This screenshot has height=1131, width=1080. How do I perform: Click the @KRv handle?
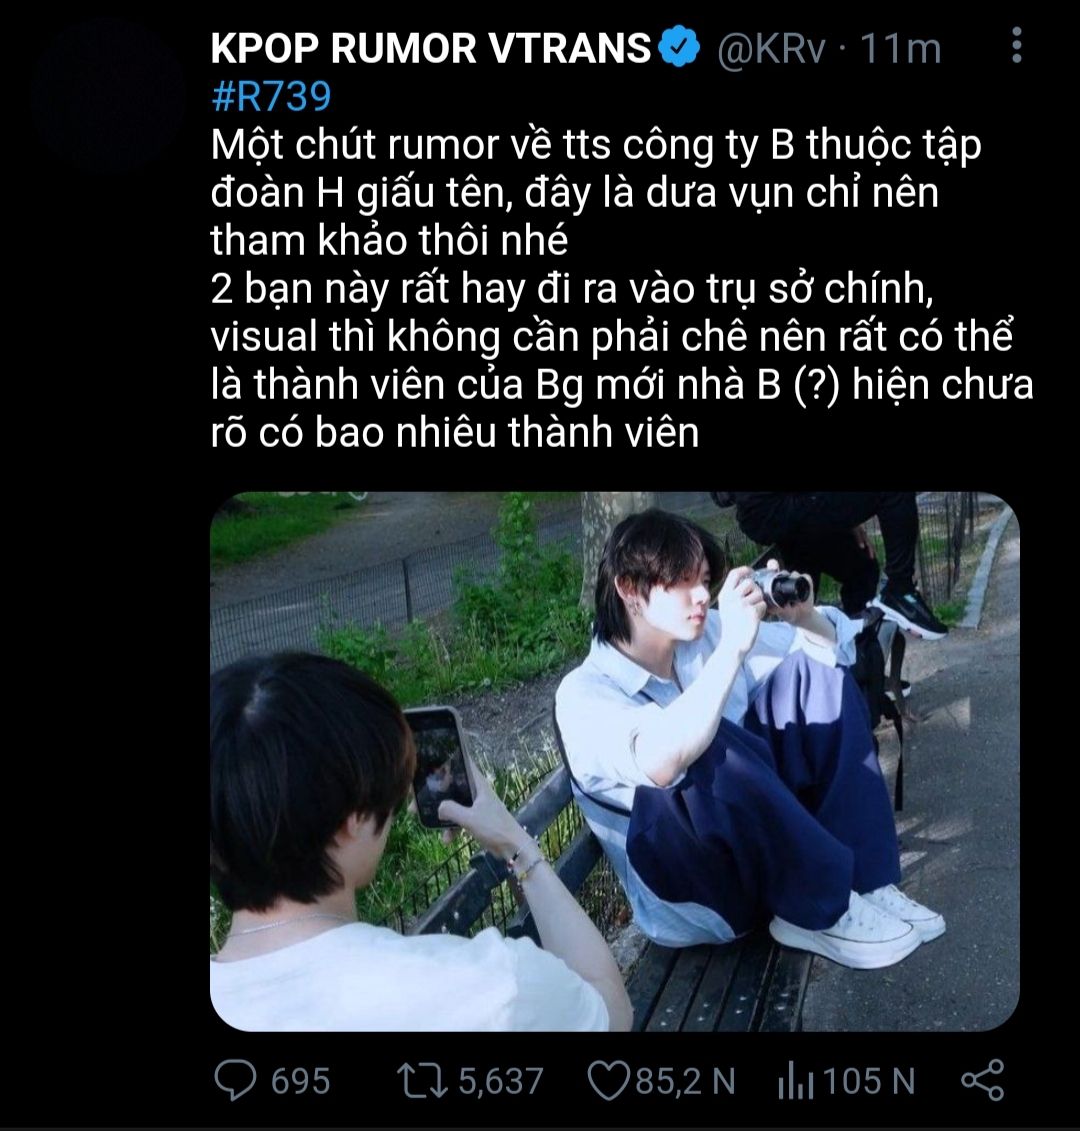tap(771, 48)
